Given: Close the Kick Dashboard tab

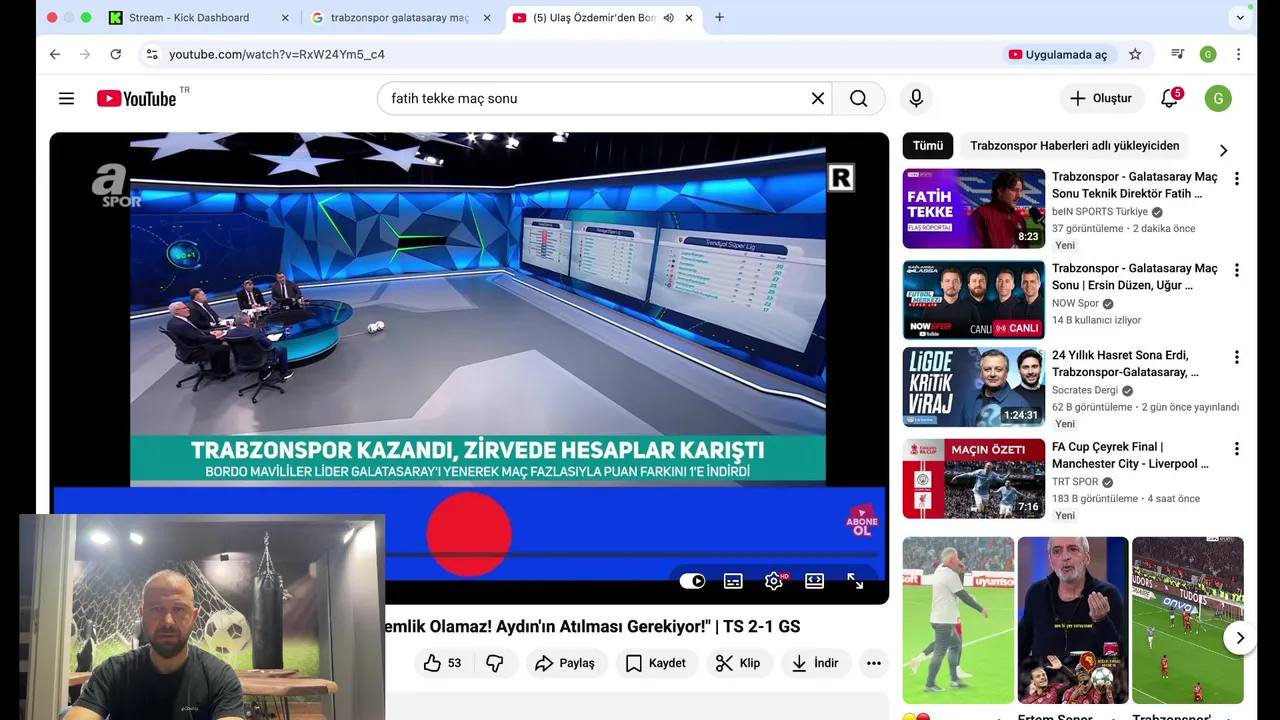Looking at the screenshot, I should (285, 18).
